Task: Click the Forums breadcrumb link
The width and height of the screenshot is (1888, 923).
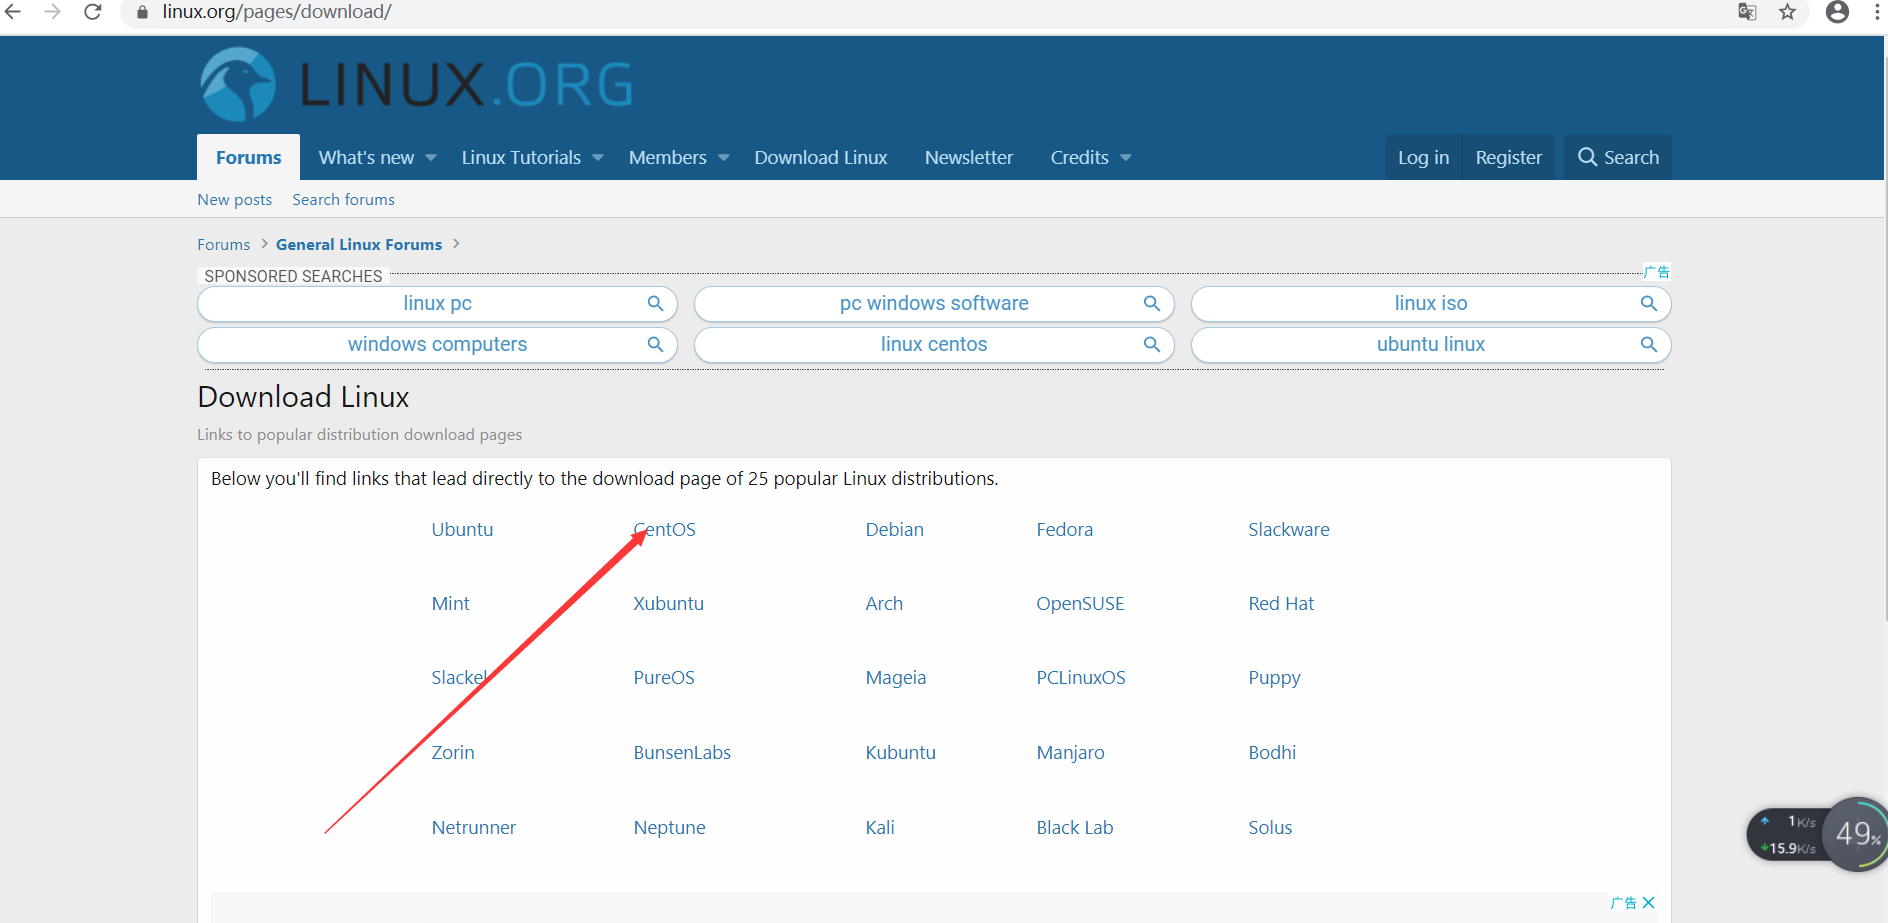Action: [x=223, y=244]
